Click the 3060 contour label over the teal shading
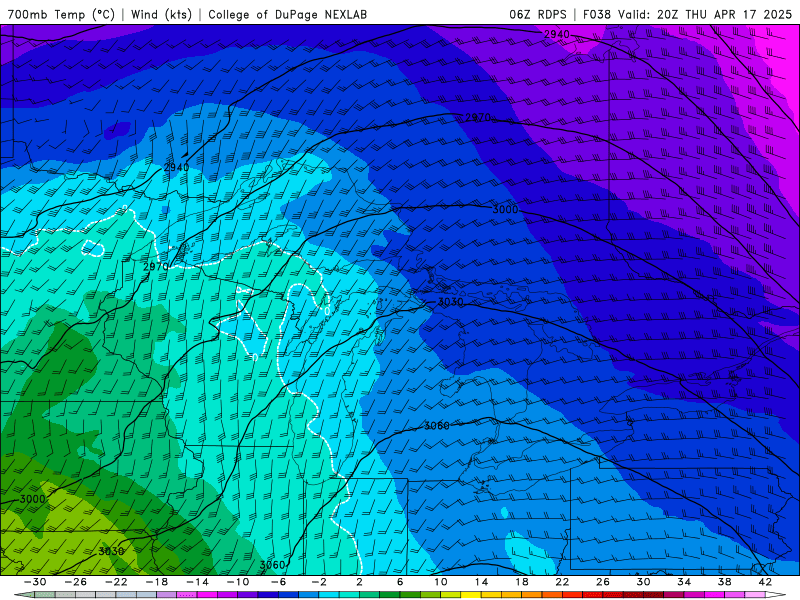Image resolution: width=800 pixels, height=600 pixels. pos(272,565)
